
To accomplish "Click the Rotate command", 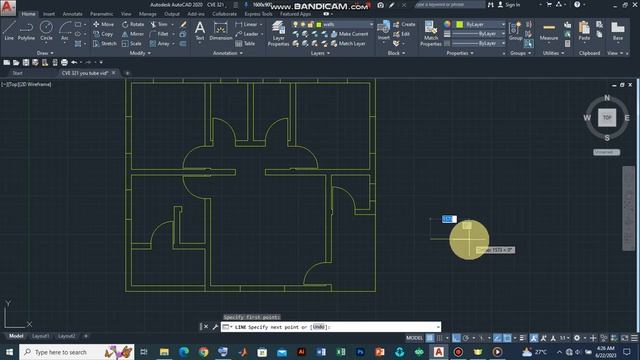I will 133,24.
